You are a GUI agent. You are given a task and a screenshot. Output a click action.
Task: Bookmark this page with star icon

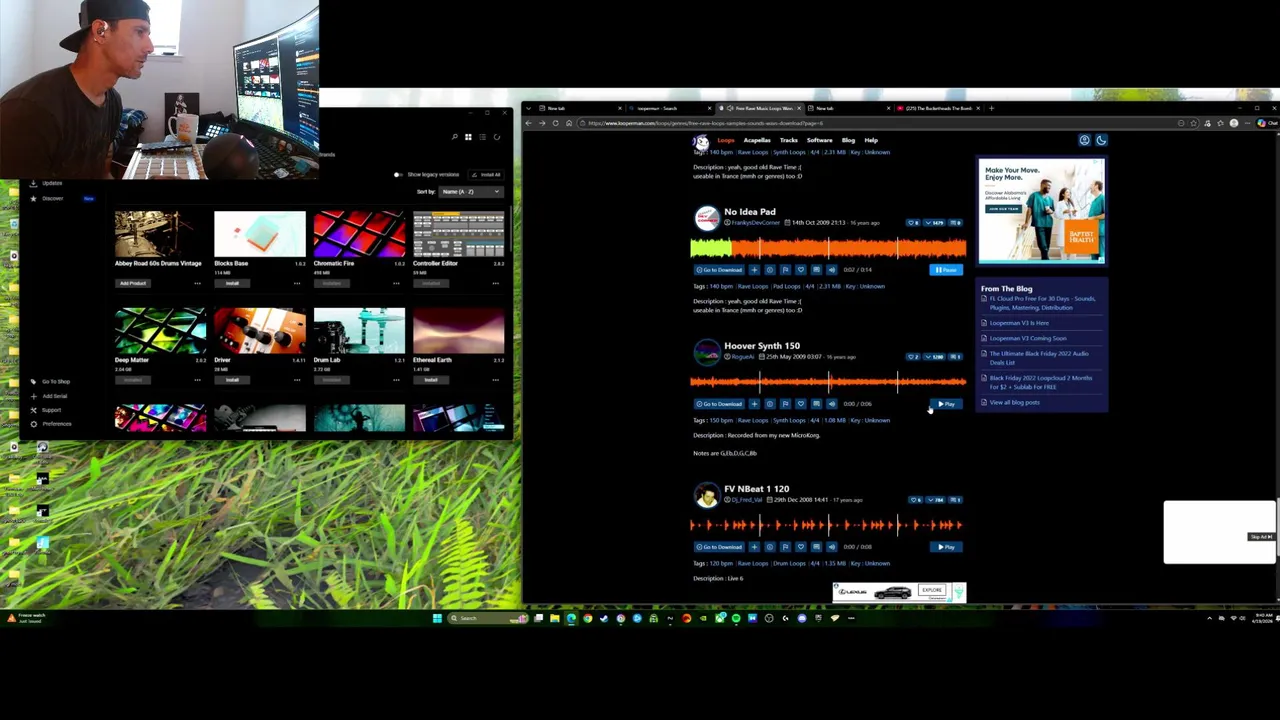[1194, 123]
